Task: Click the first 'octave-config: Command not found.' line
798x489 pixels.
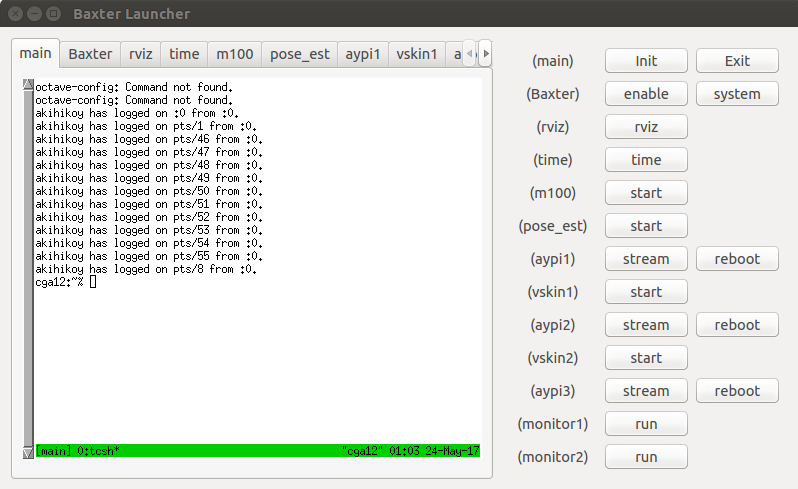Action: 134,87
